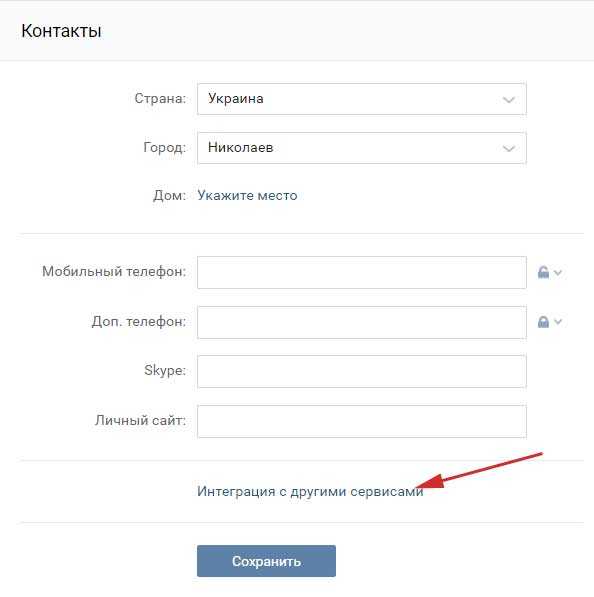Focus the Доп. телефон input field
Screen dimensions: 594x597
click(x=362, y=322)
